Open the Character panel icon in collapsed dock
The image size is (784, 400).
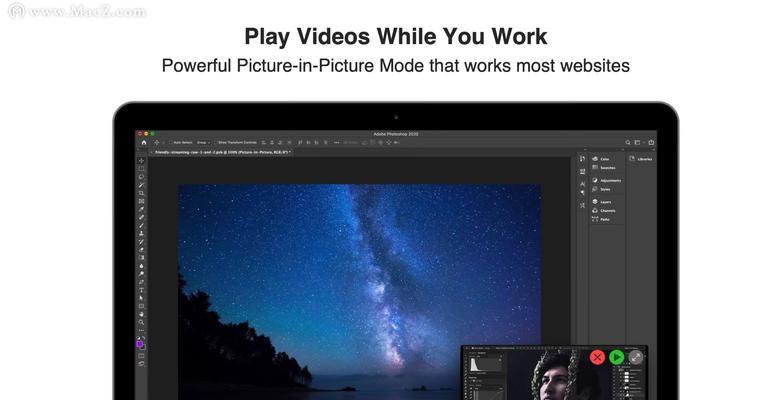point(582,184)
